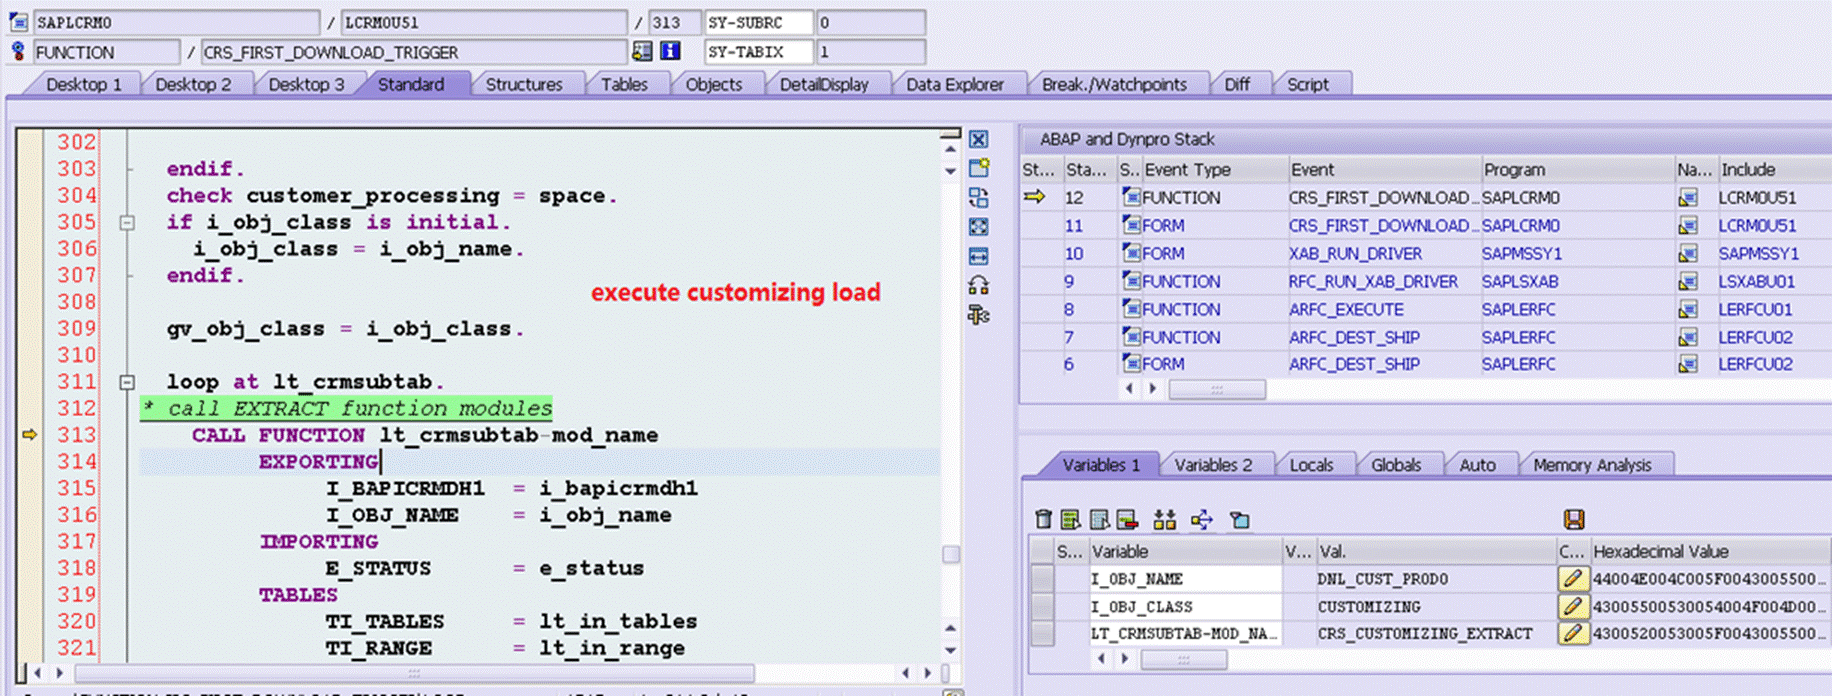Open navigation icon in XAB_RUN_DRIVER row
This screenshot has width=1832, height=696.
[1688, 254]
